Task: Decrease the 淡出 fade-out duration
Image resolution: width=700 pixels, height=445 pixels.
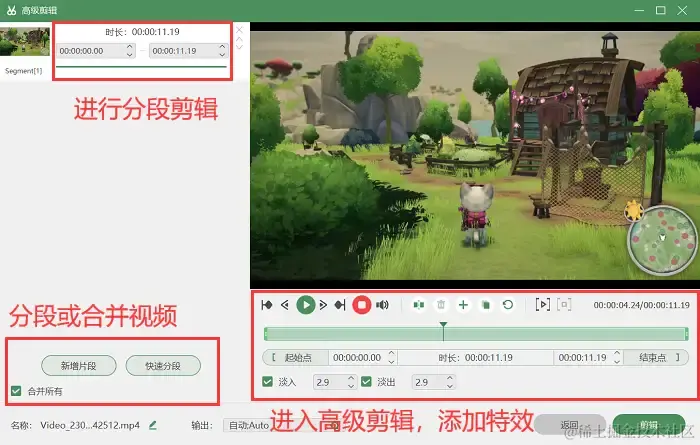Action: [450, 386]
